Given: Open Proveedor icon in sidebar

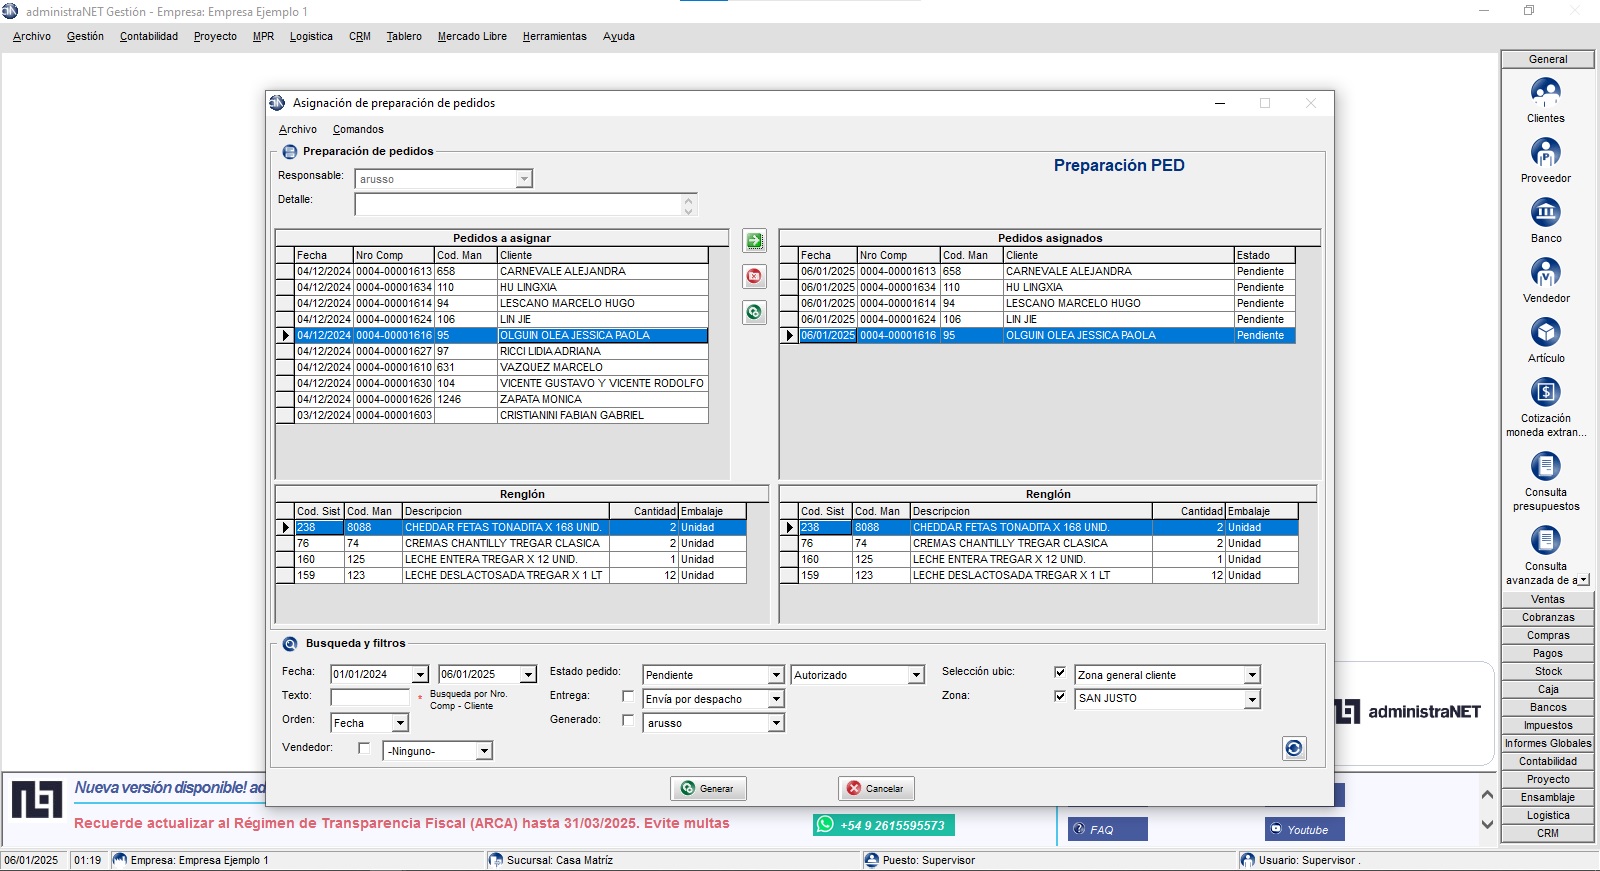Looking at the screenshot, I should point(1545,153).
